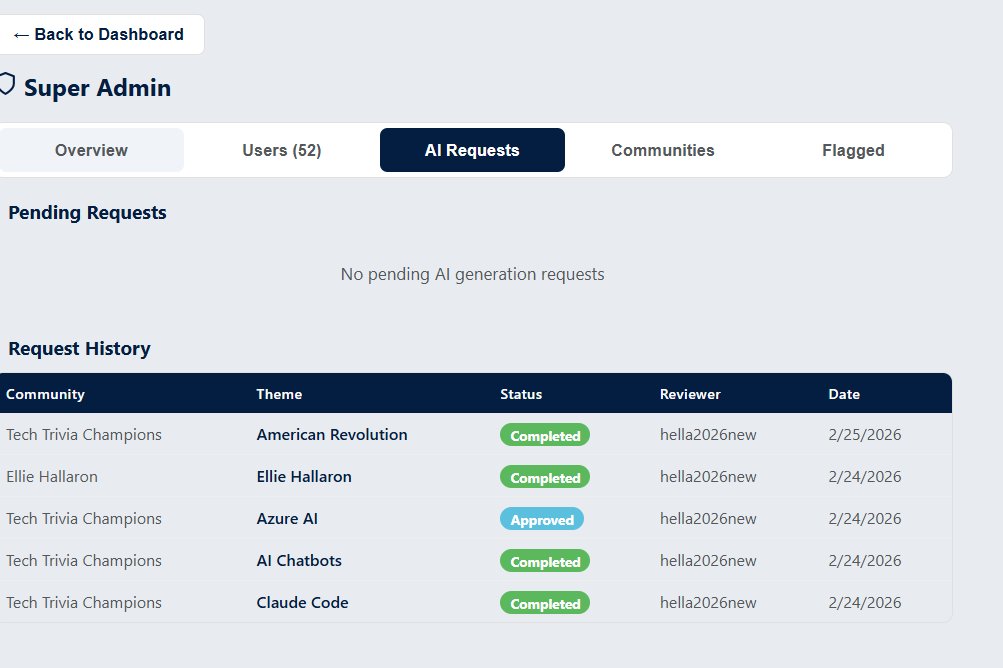Image resolution: width=1003 pixels, height=668 pixels.
Task: Click the Back to Dashboard button
Action: (98, 35)
